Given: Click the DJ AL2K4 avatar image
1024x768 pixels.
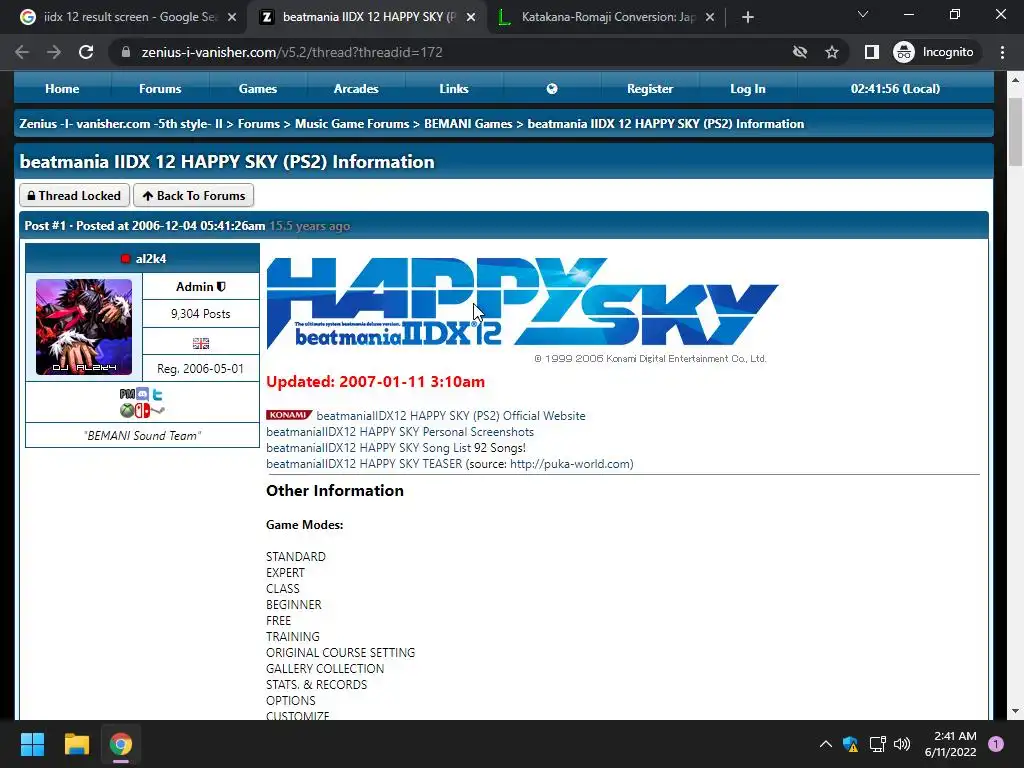Looking at the screenshot, I should [x=84, y=327].
